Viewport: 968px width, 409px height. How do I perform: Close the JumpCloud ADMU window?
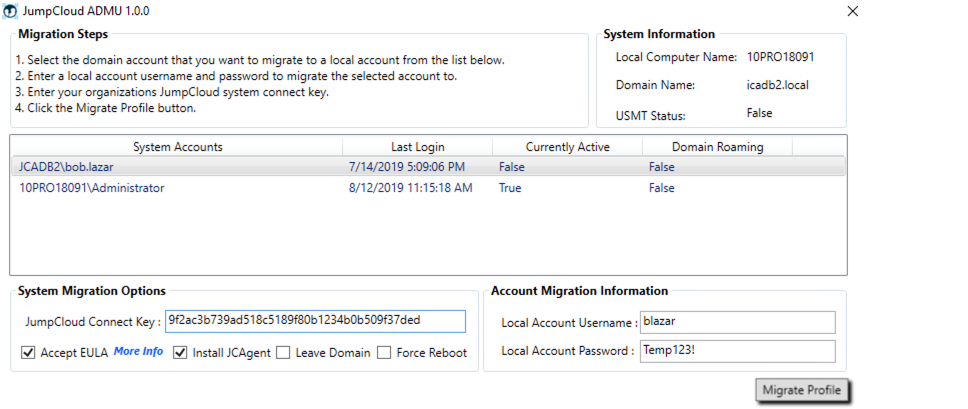(x=851, y=12)
